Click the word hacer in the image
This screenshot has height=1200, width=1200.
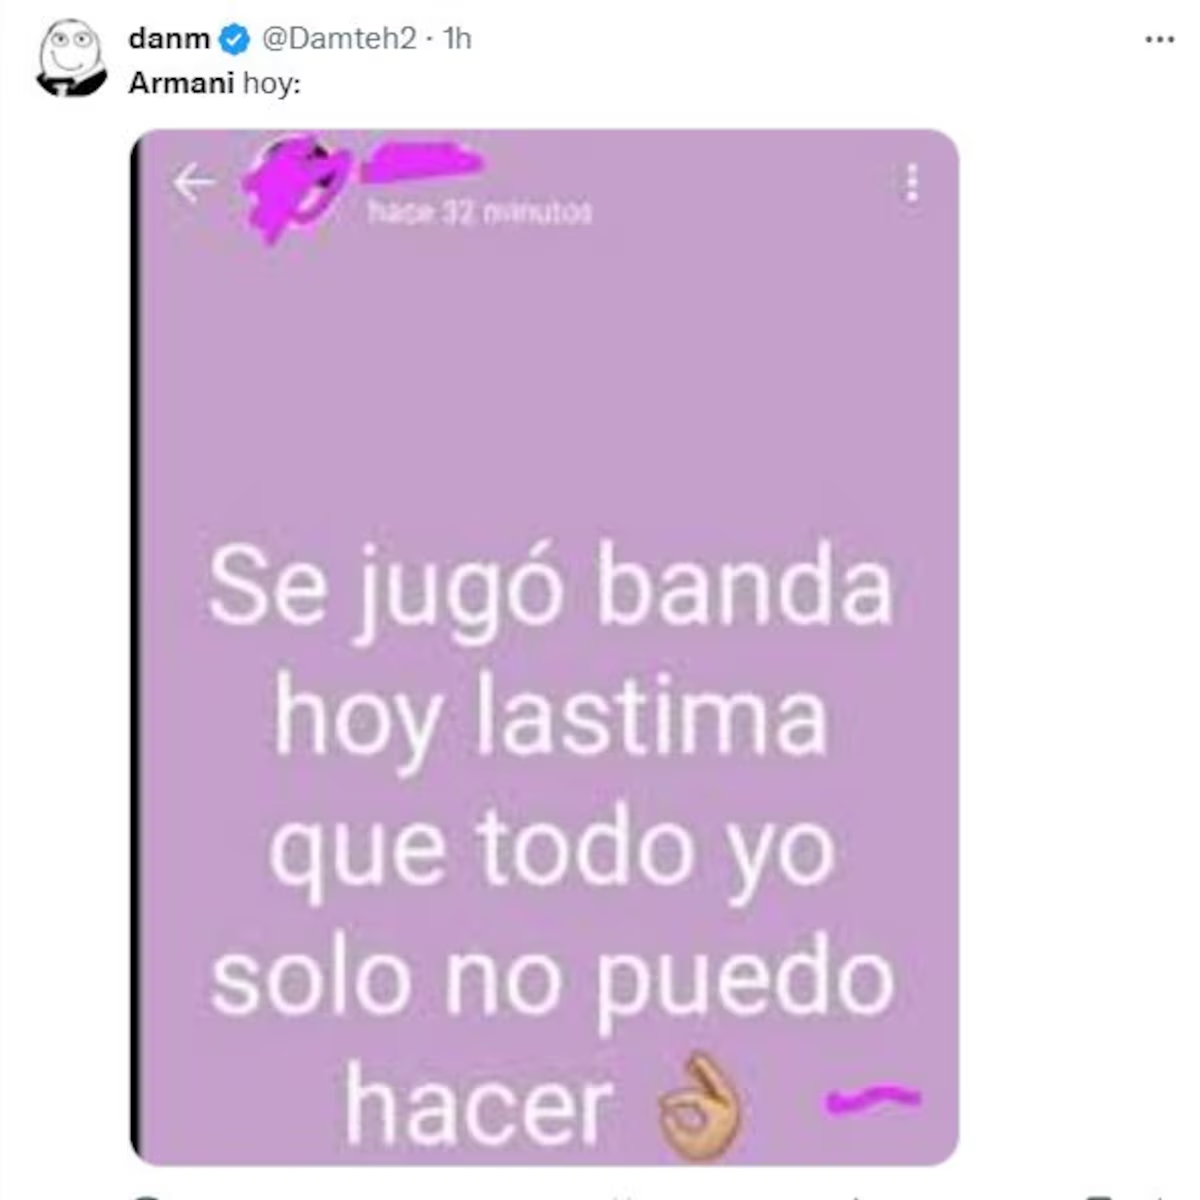(478, 1108)
